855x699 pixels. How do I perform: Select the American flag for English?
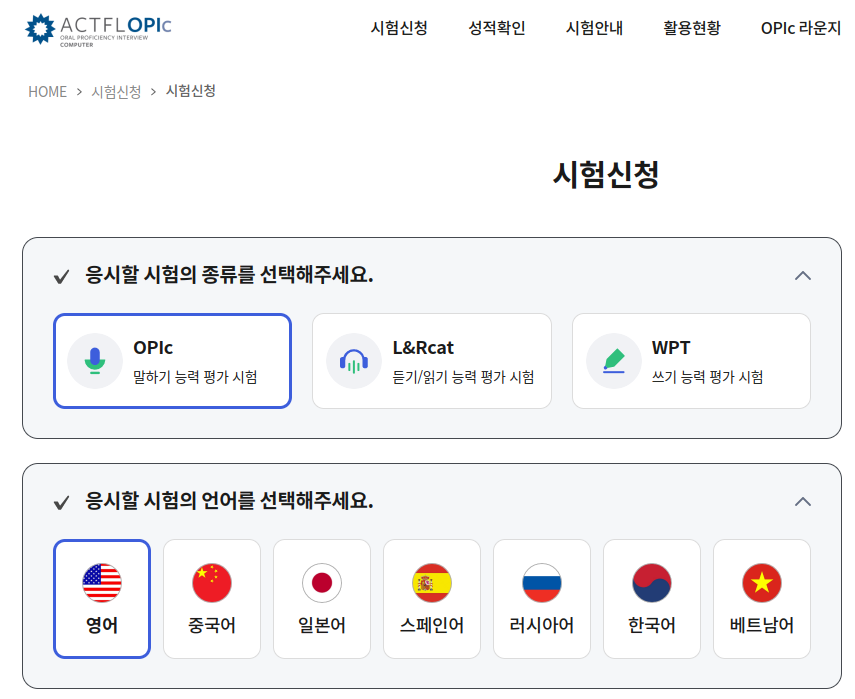click(101, 582)
